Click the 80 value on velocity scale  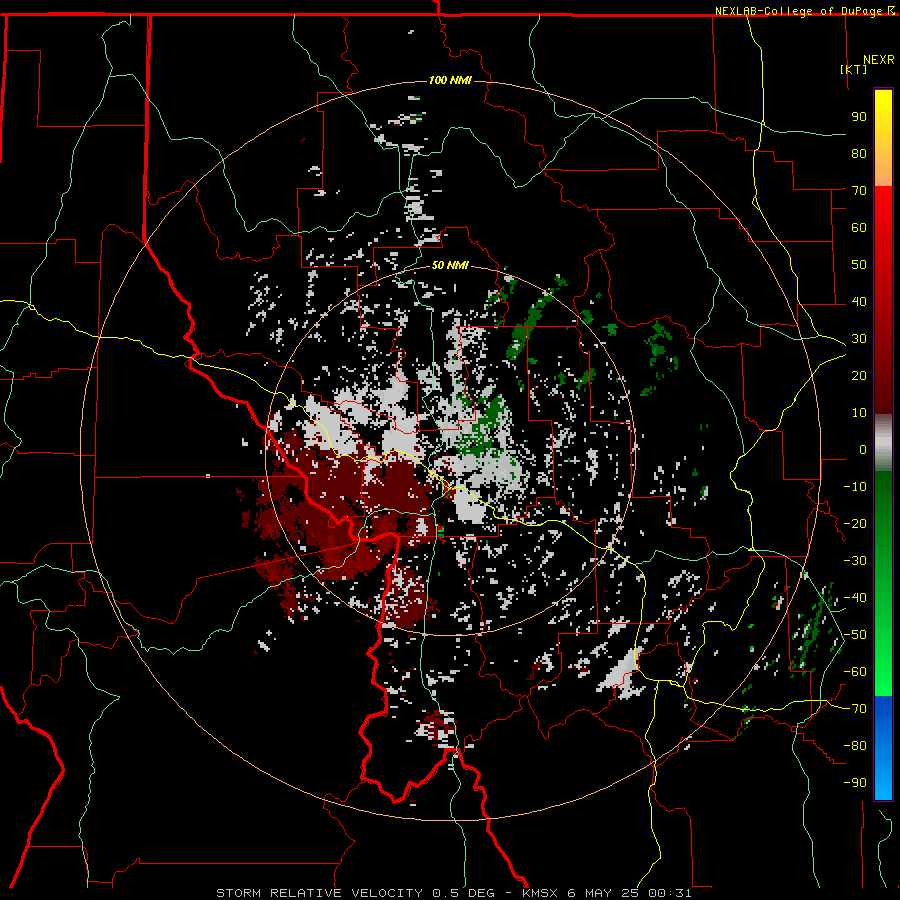point(859,154)
